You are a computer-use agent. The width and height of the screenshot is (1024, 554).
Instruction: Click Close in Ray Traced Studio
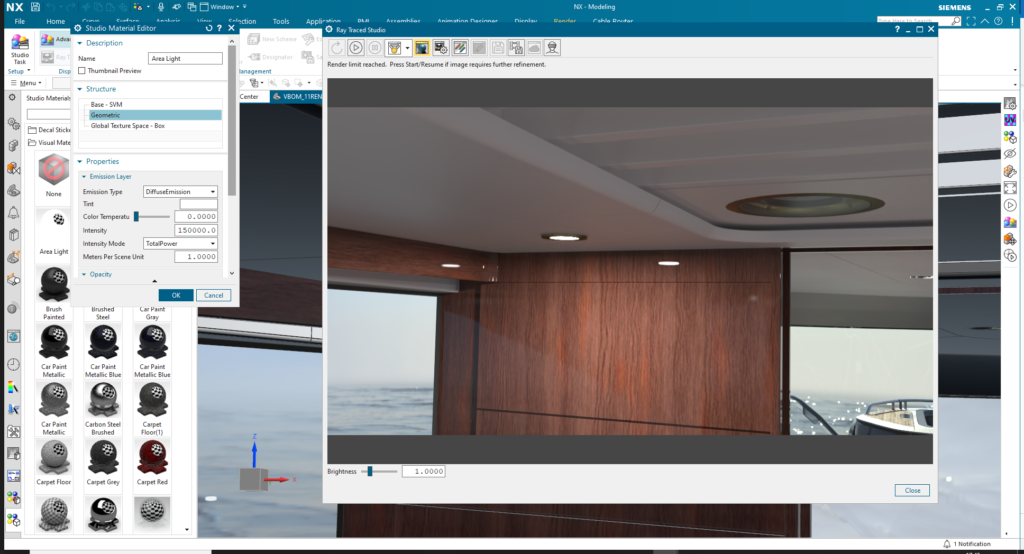coord(912,490)
